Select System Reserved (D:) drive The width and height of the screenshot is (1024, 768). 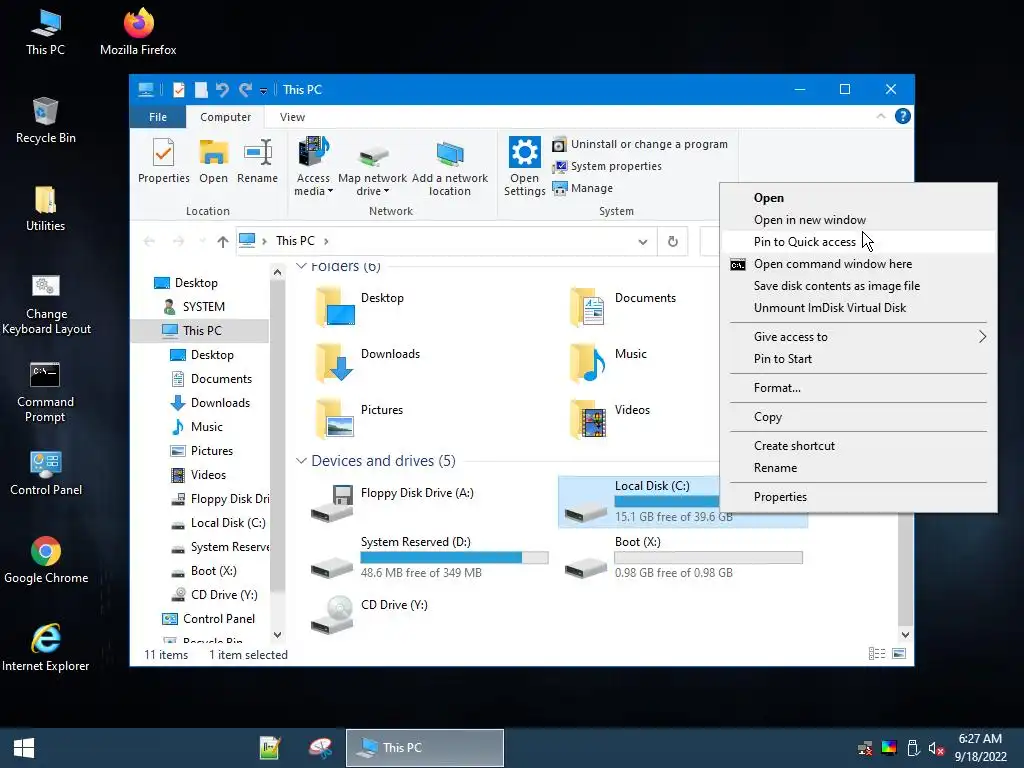[x=429, y=559]
